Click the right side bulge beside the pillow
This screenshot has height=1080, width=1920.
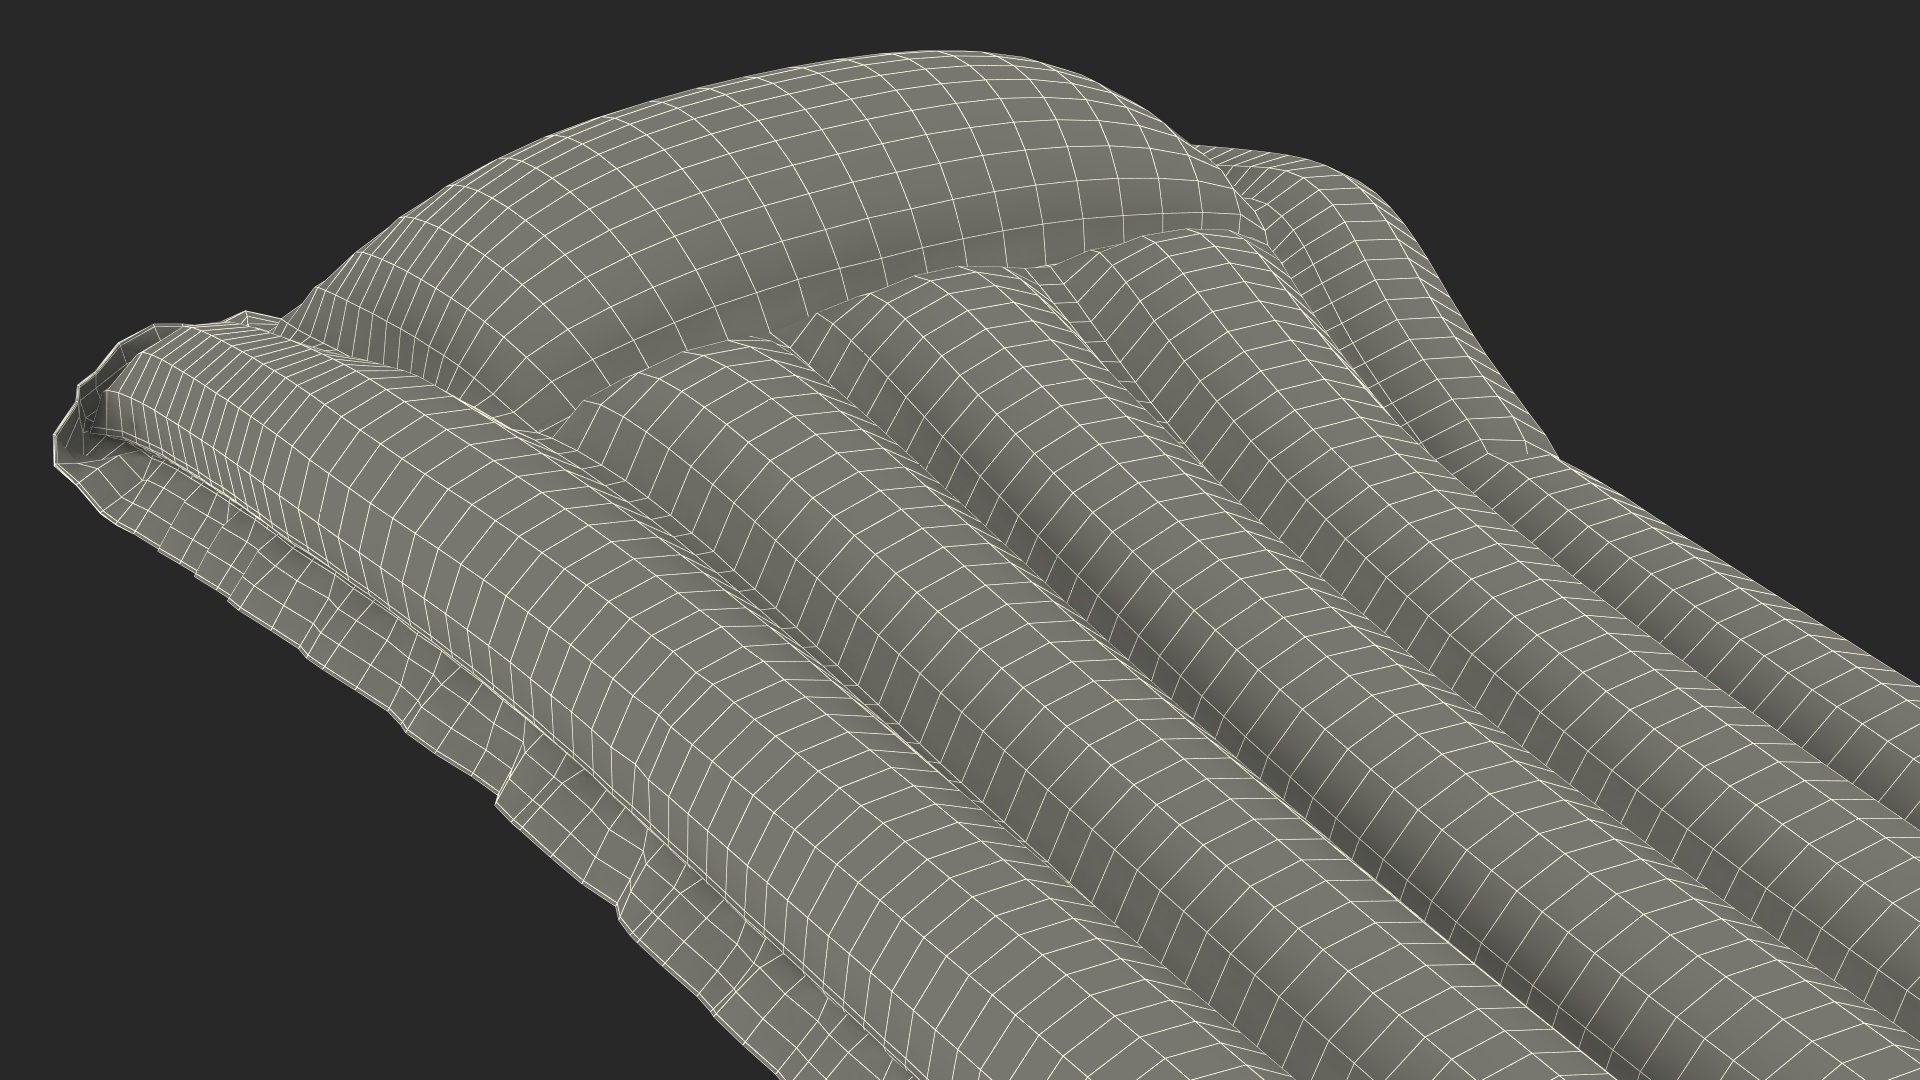[1330, 215]
